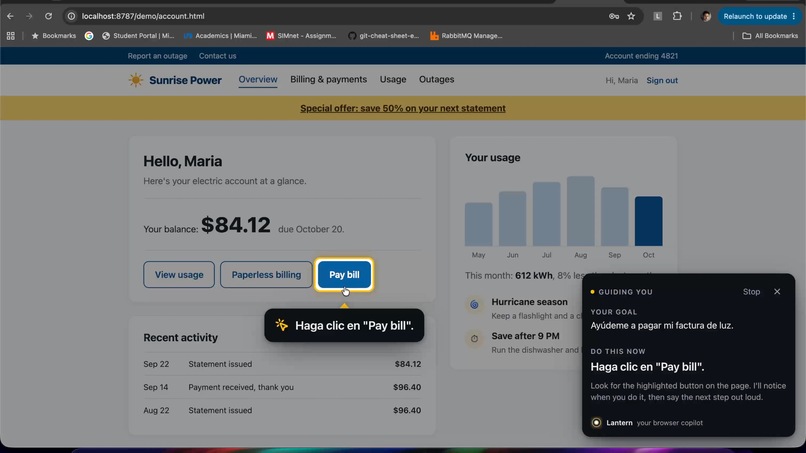Click the September usage bar
The image size is (806, 453).
pyautogui.click(x=615, y=216)
